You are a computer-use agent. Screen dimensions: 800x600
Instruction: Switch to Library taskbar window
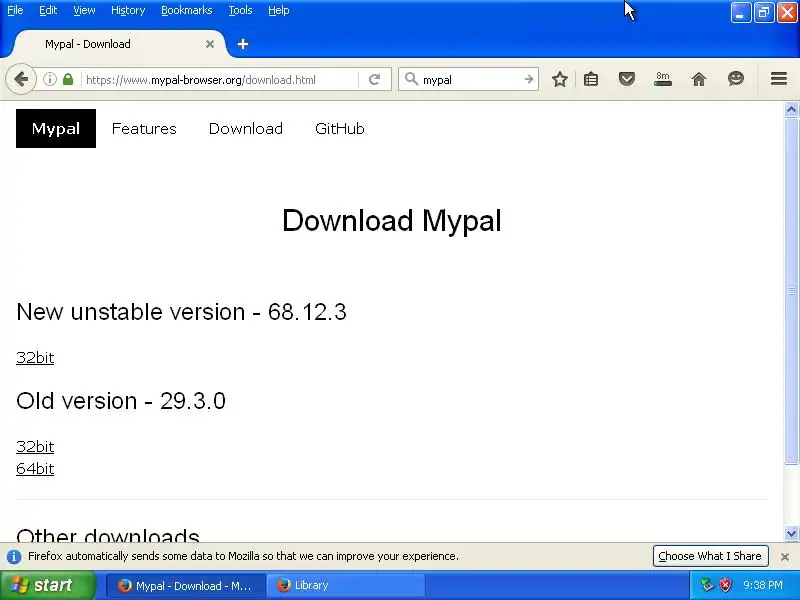click(345, 586)
